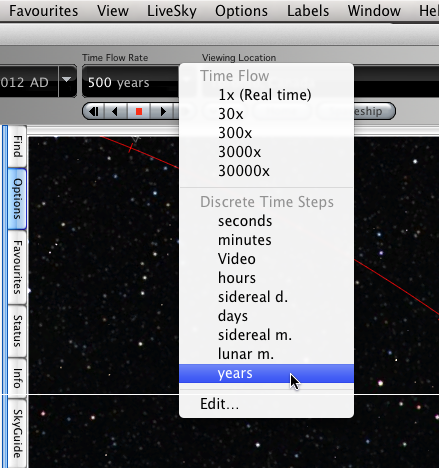The image size is (439, 468).
Task: Open the Window menu
Action: click(x=374, y=11)
